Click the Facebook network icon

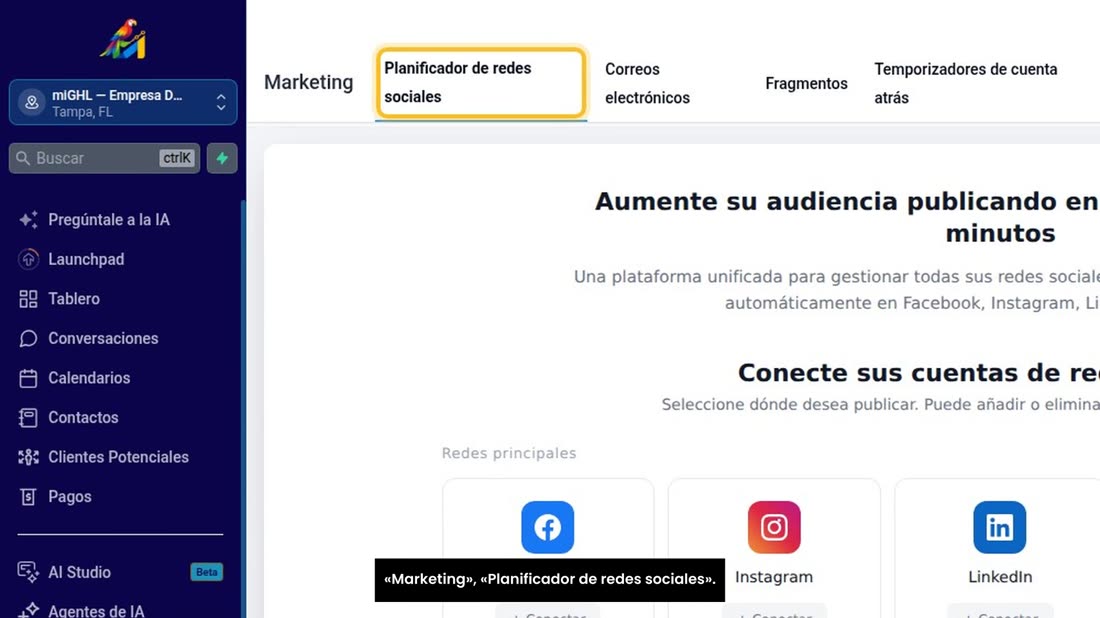tap(548, 527)
